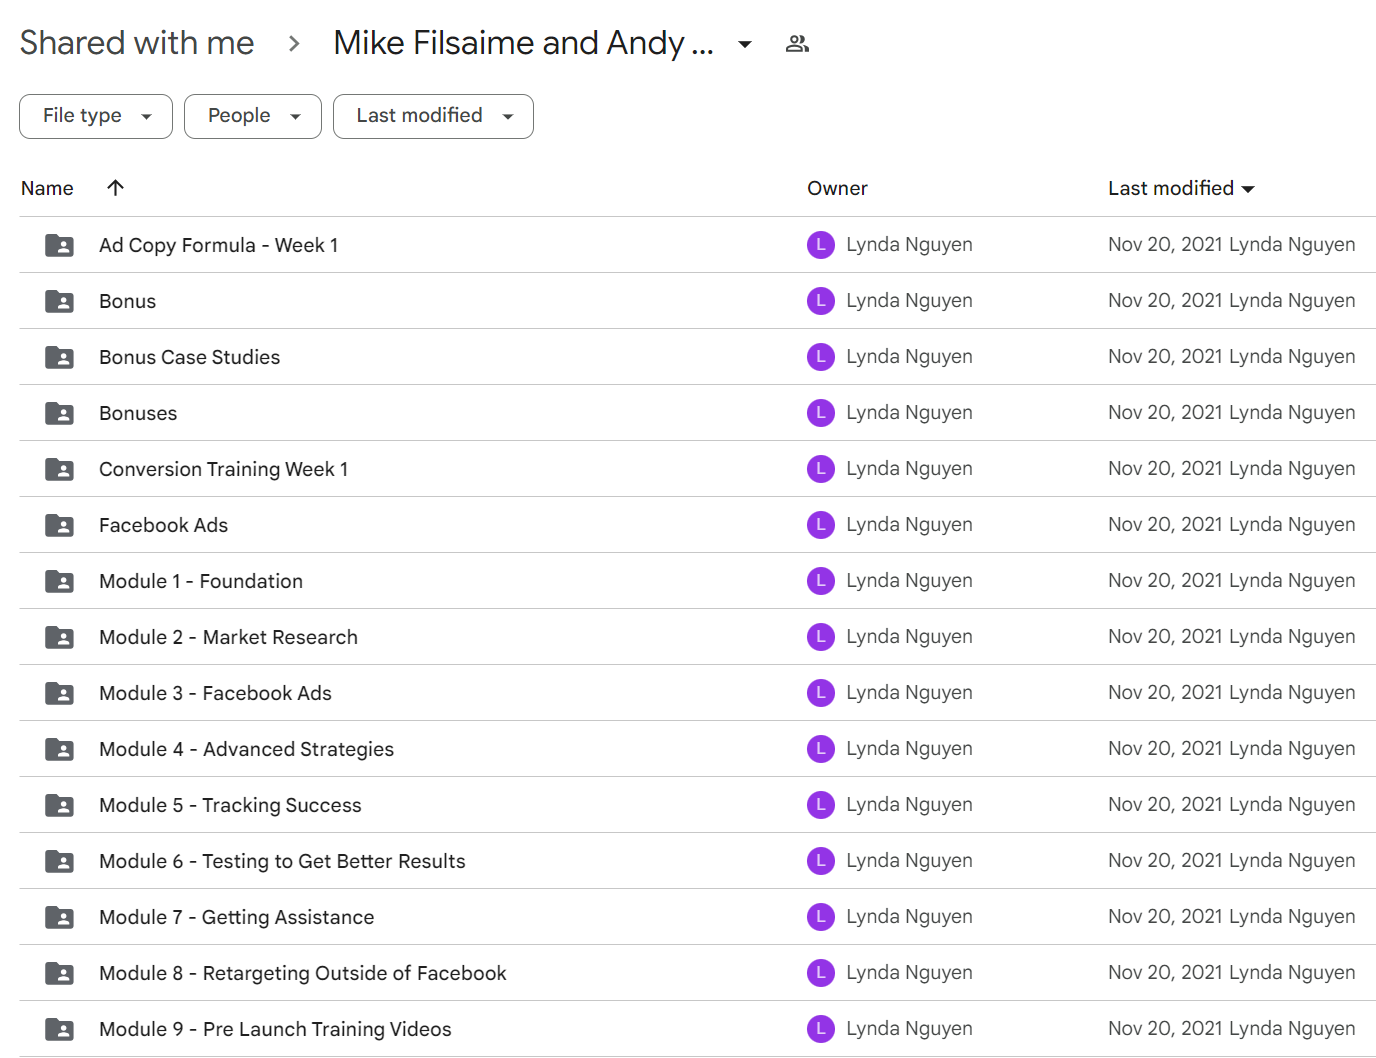Select the Bonuses folder name
The width and height of the screenshot is (1376, 1058).
[x=138, y=413]
